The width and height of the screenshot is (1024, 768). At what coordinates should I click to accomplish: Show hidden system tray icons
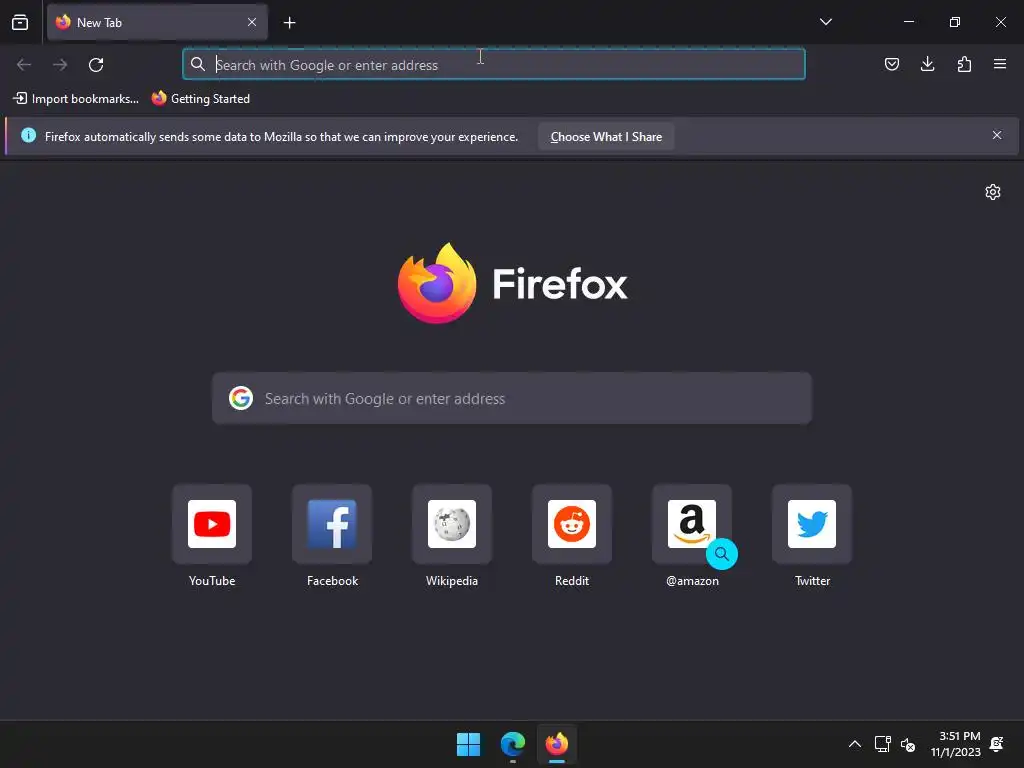click(x=854, y=744)
